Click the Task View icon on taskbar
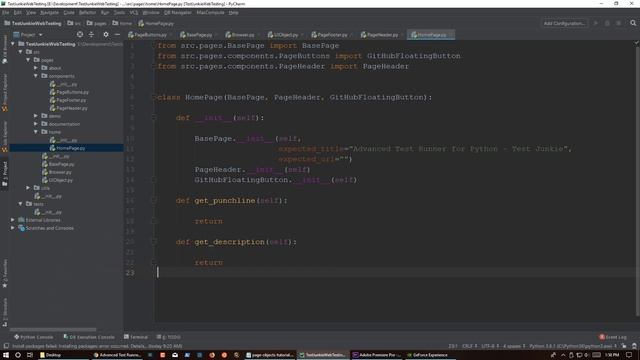640x360 pixels. coord(30,355)
